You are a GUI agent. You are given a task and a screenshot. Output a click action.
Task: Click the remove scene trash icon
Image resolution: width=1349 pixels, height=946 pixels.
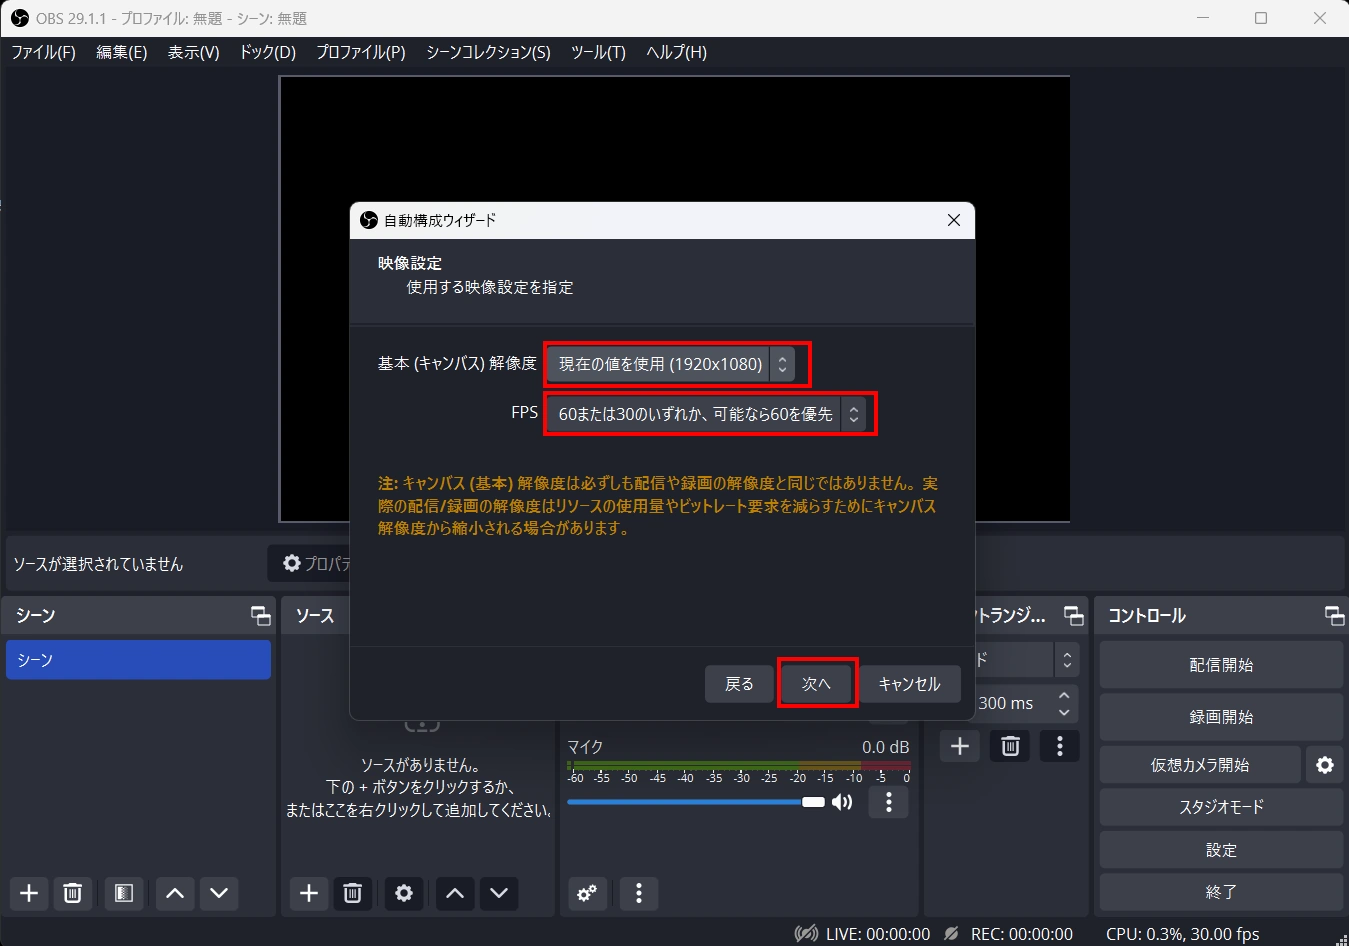[x=72, y=893]
